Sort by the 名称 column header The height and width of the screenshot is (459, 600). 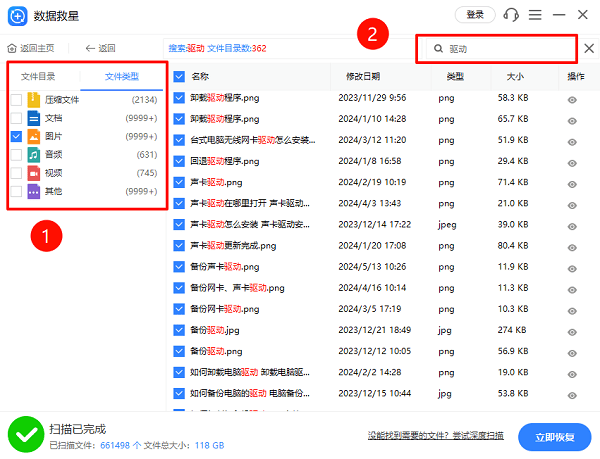click(200, 76)
